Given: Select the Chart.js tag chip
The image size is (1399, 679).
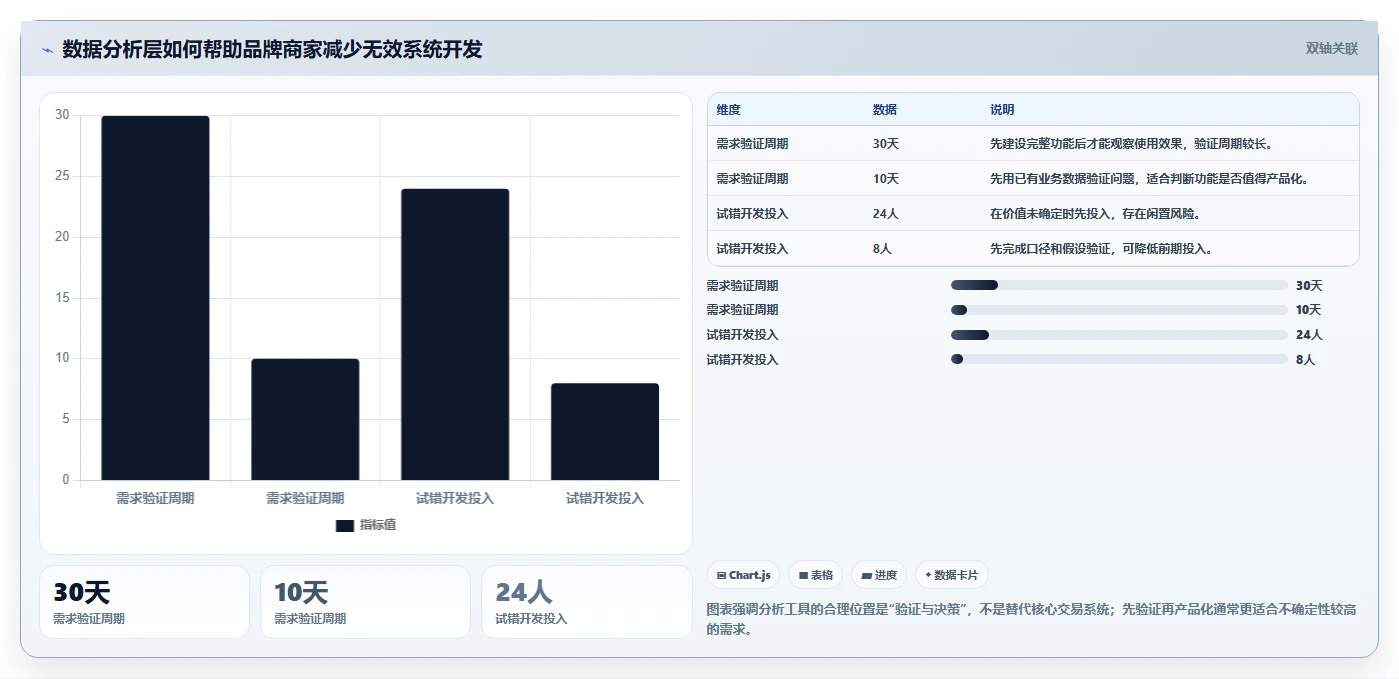Looking at the screenshot, I should pos(744,575).
